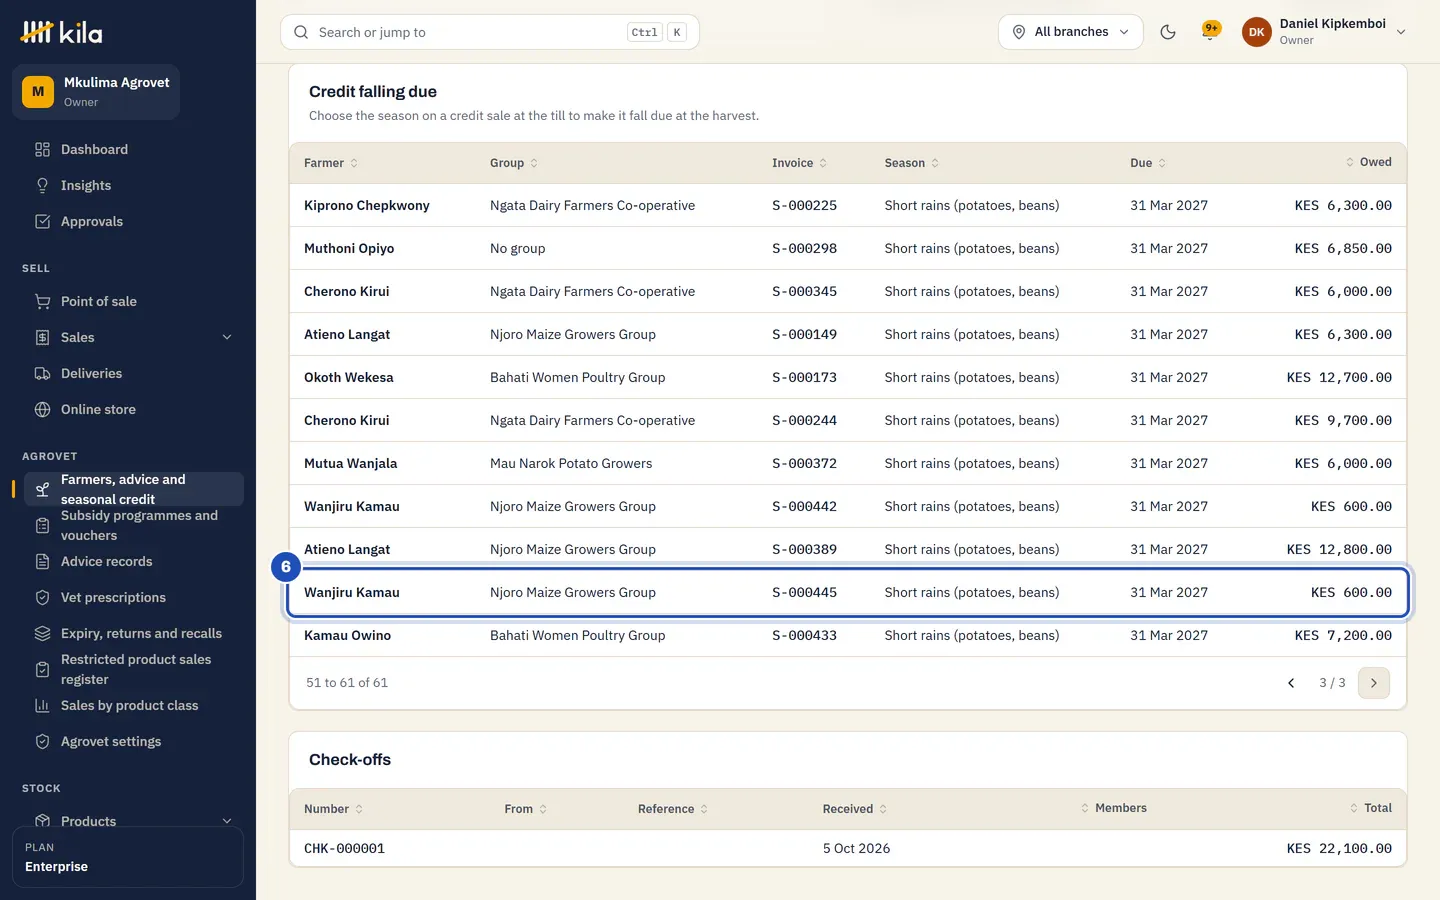Click the Dashboard grid icon
The width and height of the screenshot is (1440, 900).
click(x=42, y=150)
